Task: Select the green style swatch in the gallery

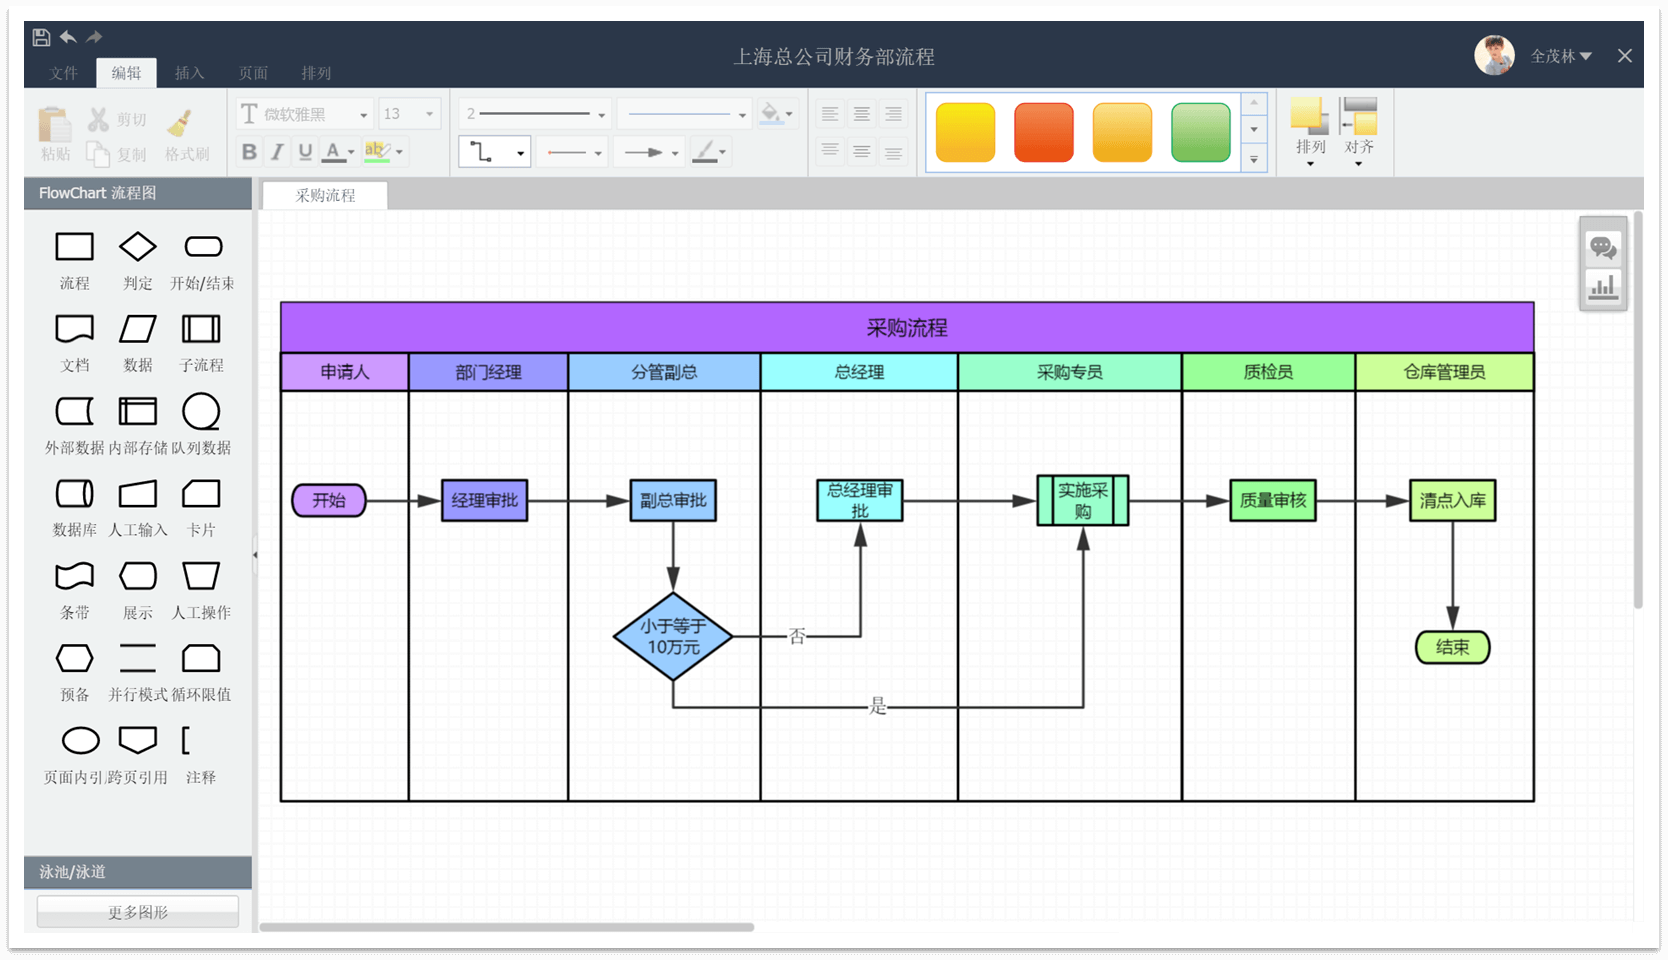Action: coord(1199,131)
